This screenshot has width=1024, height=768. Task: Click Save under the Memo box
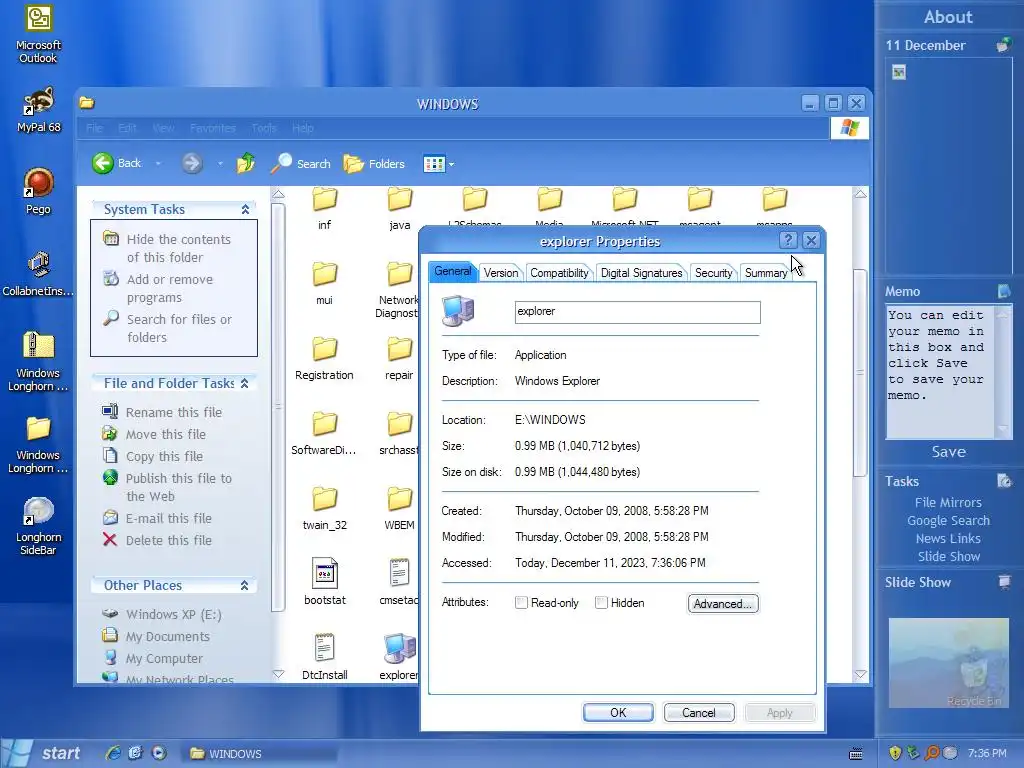click(948, 452)
